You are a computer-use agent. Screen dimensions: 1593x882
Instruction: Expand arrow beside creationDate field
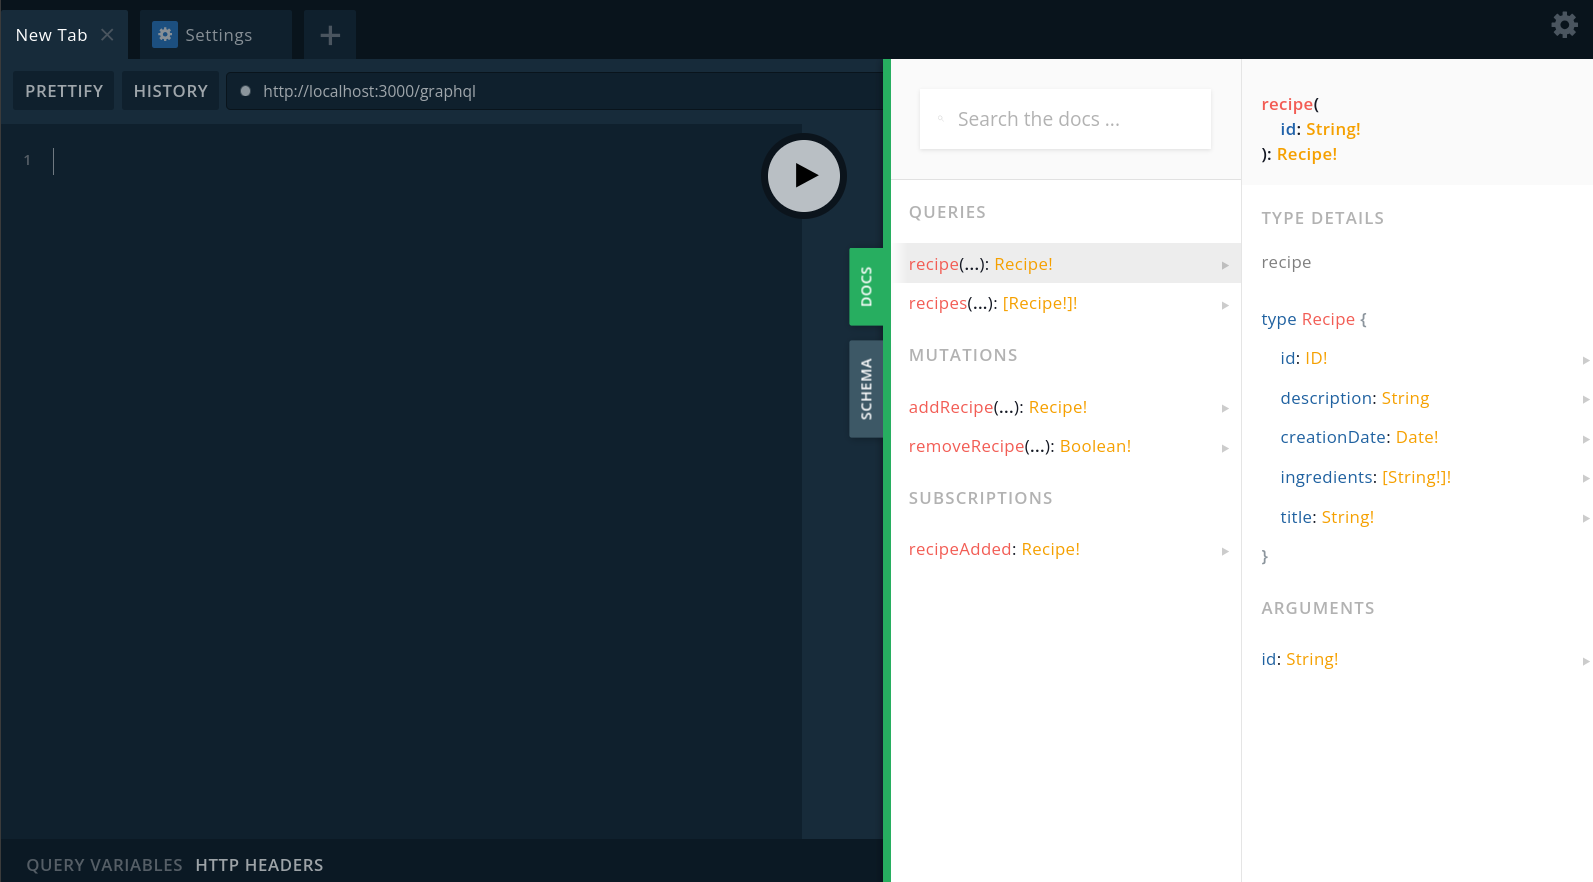coord(1586,439)
